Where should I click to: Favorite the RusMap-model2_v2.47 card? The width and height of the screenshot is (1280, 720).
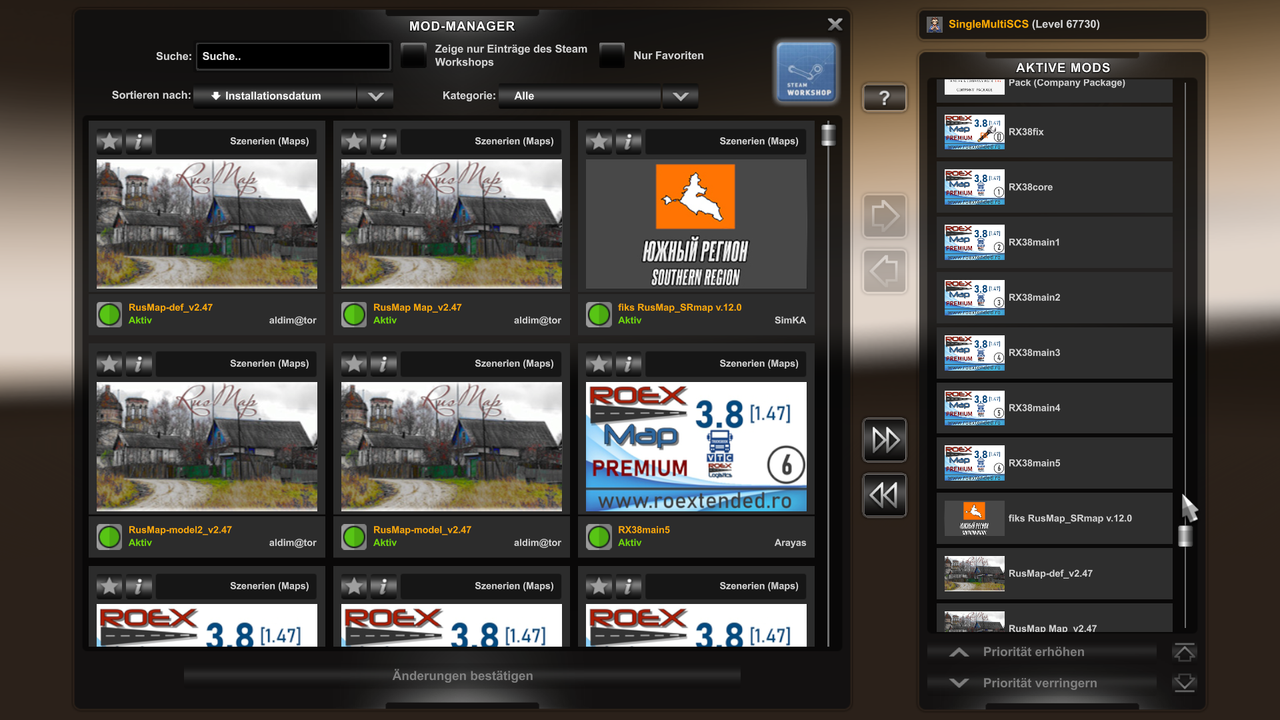tap(109, 363)
